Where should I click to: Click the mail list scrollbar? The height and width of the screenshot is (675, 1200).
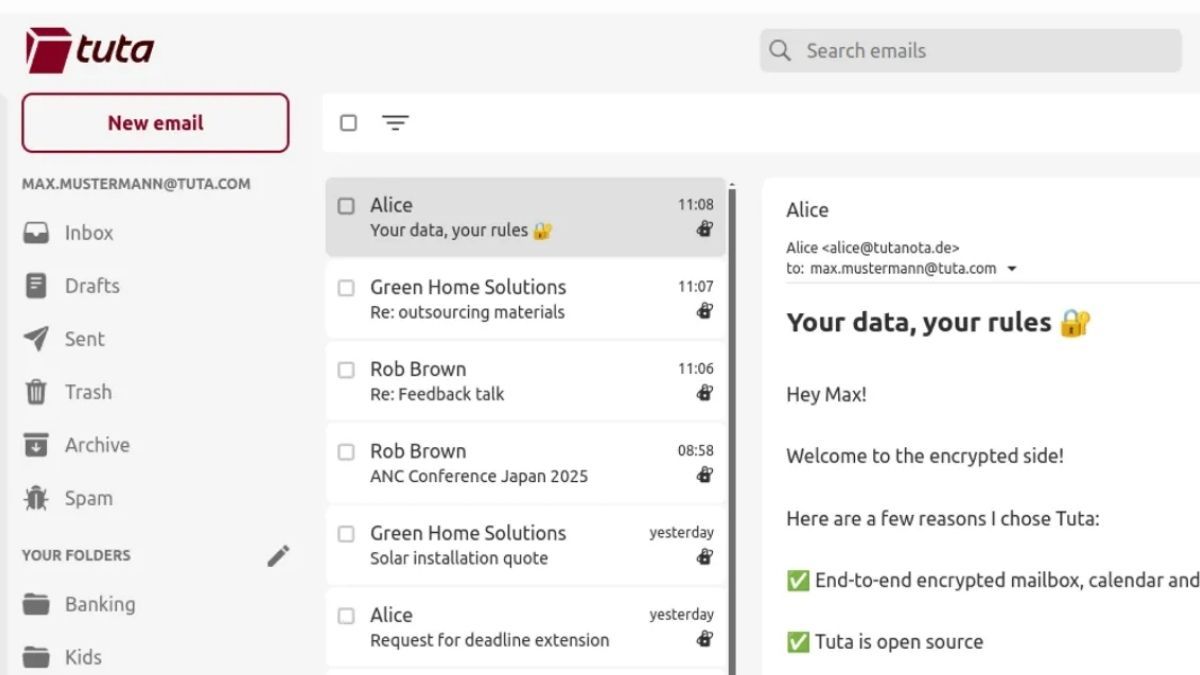732,430
